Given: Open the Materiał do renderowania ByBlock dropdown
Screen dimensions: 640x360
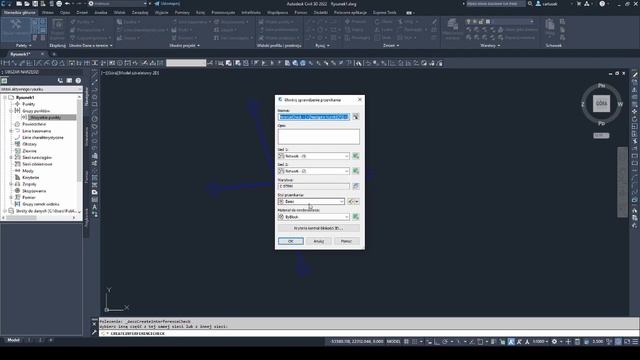Looking at the screenshot, I should pyautogui.click(x=313, y=217).
